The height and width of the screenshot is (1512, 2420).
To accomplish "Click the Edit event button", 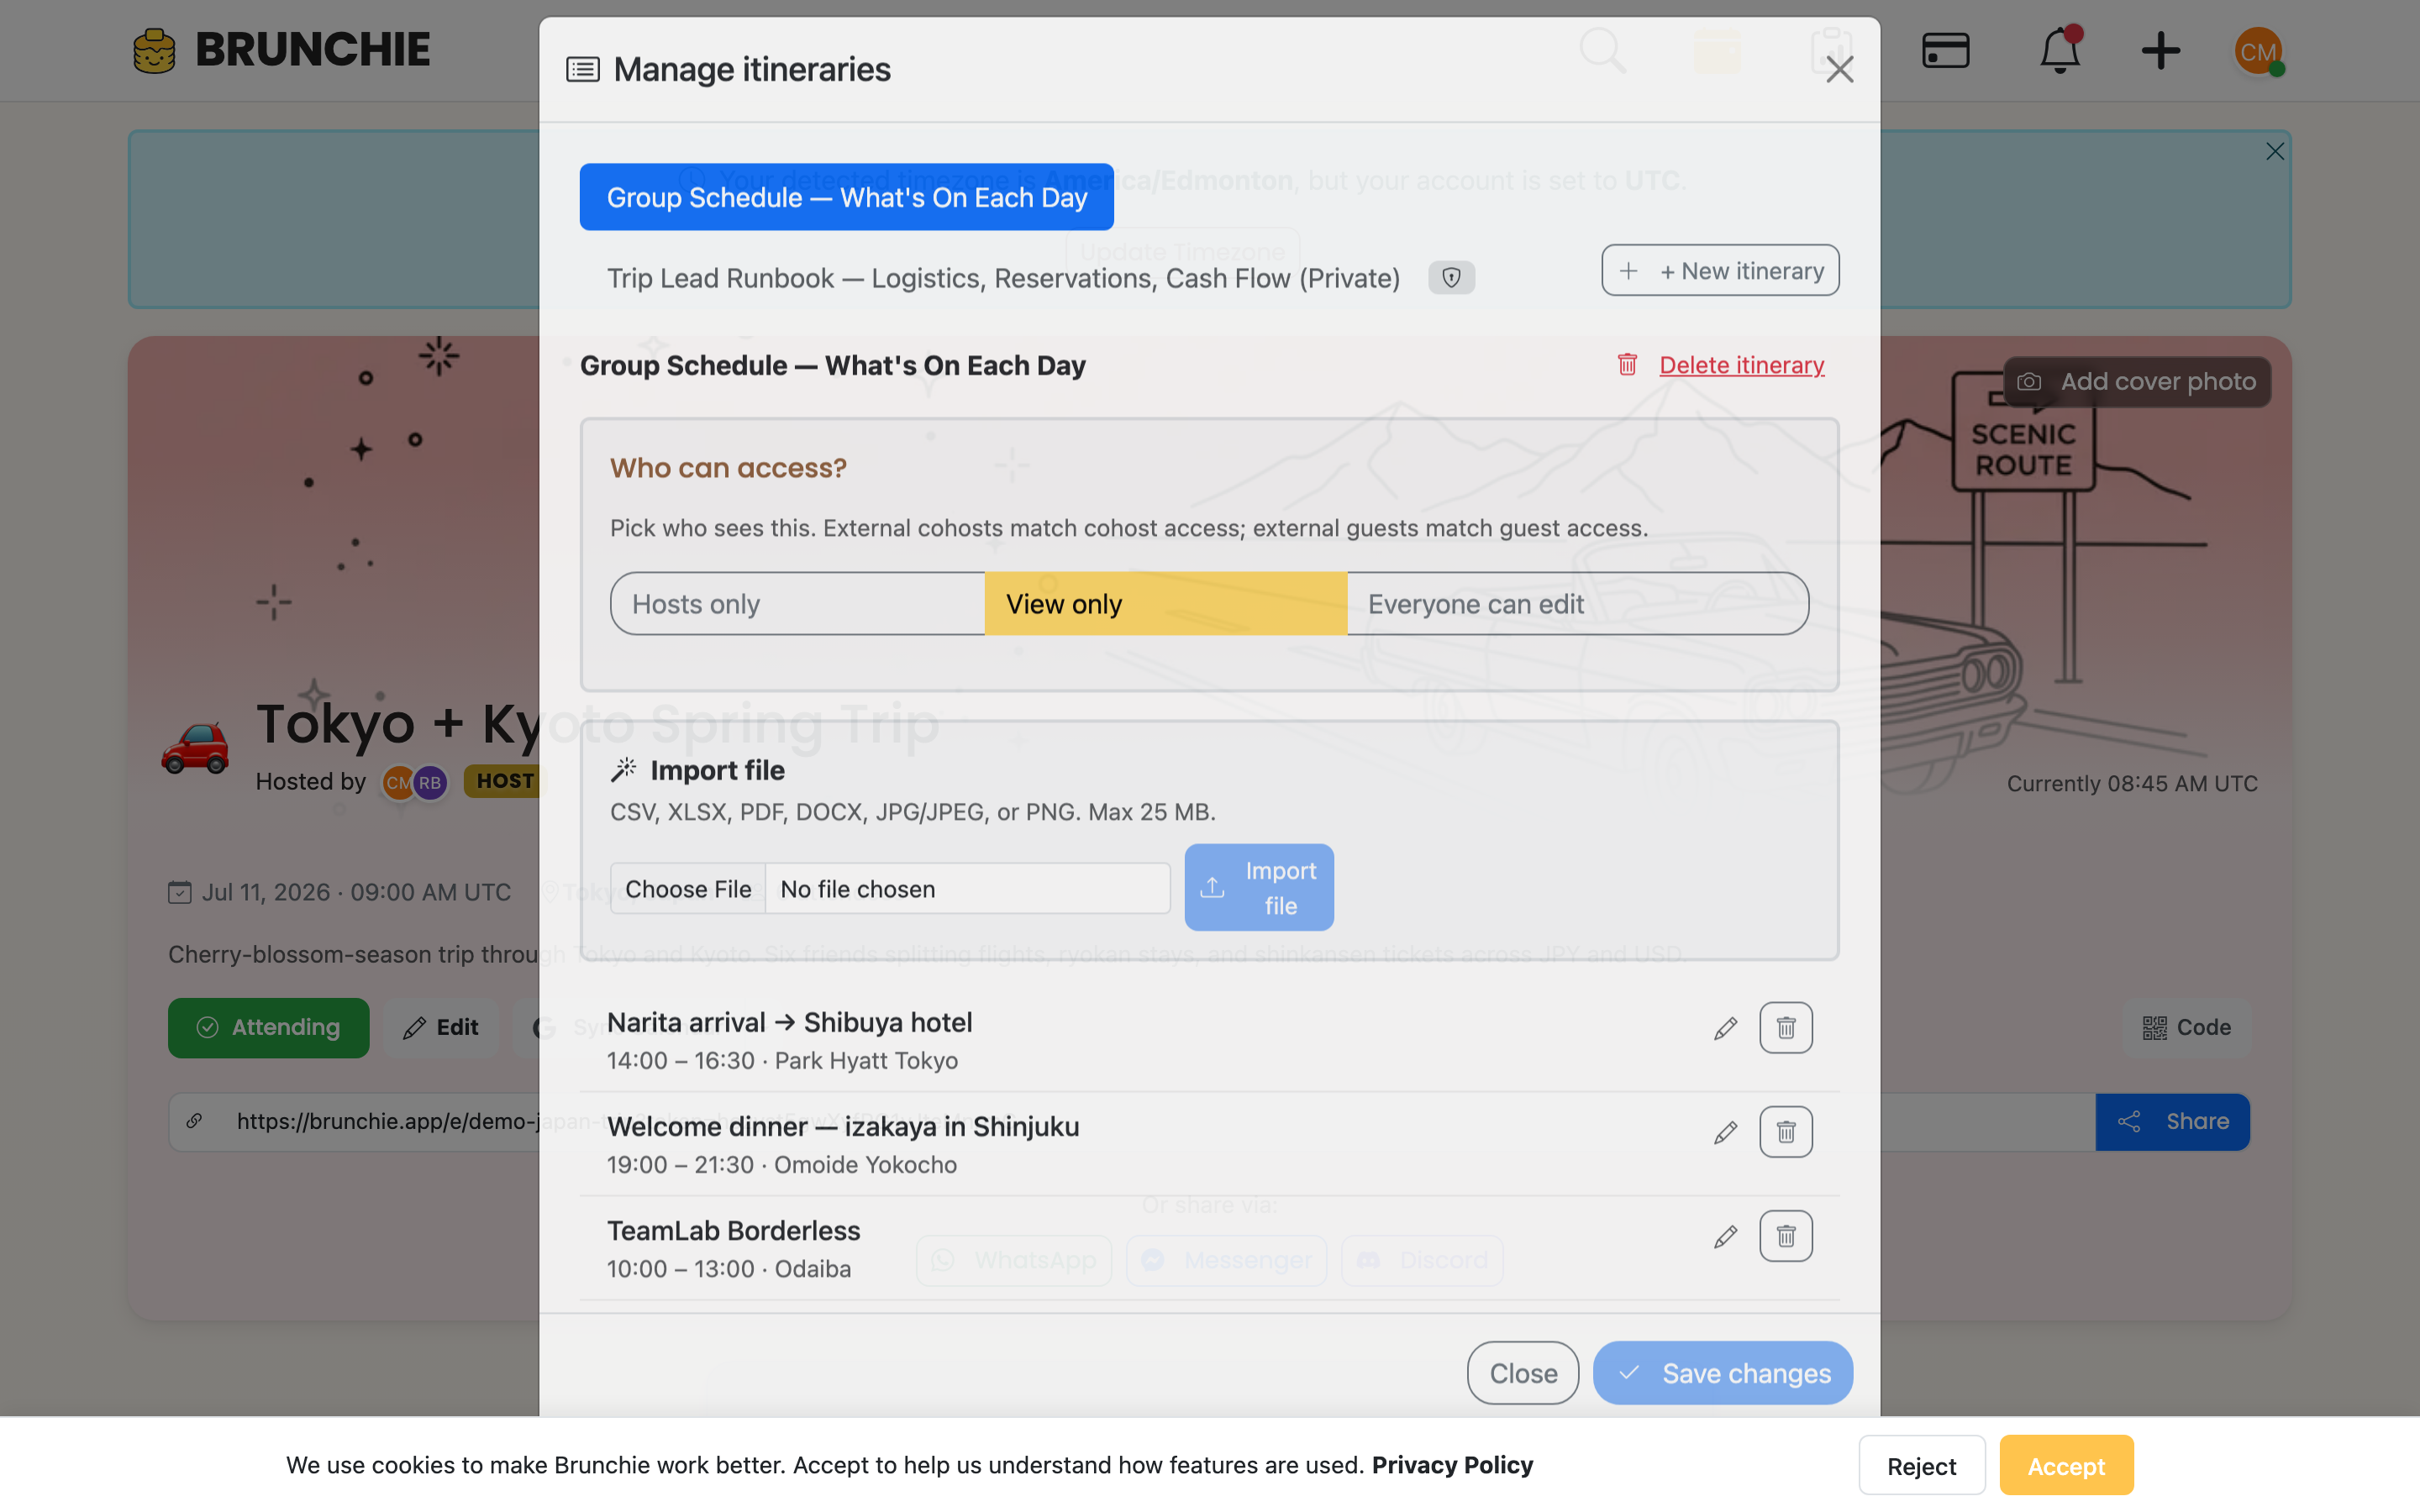I will 441,1027.
